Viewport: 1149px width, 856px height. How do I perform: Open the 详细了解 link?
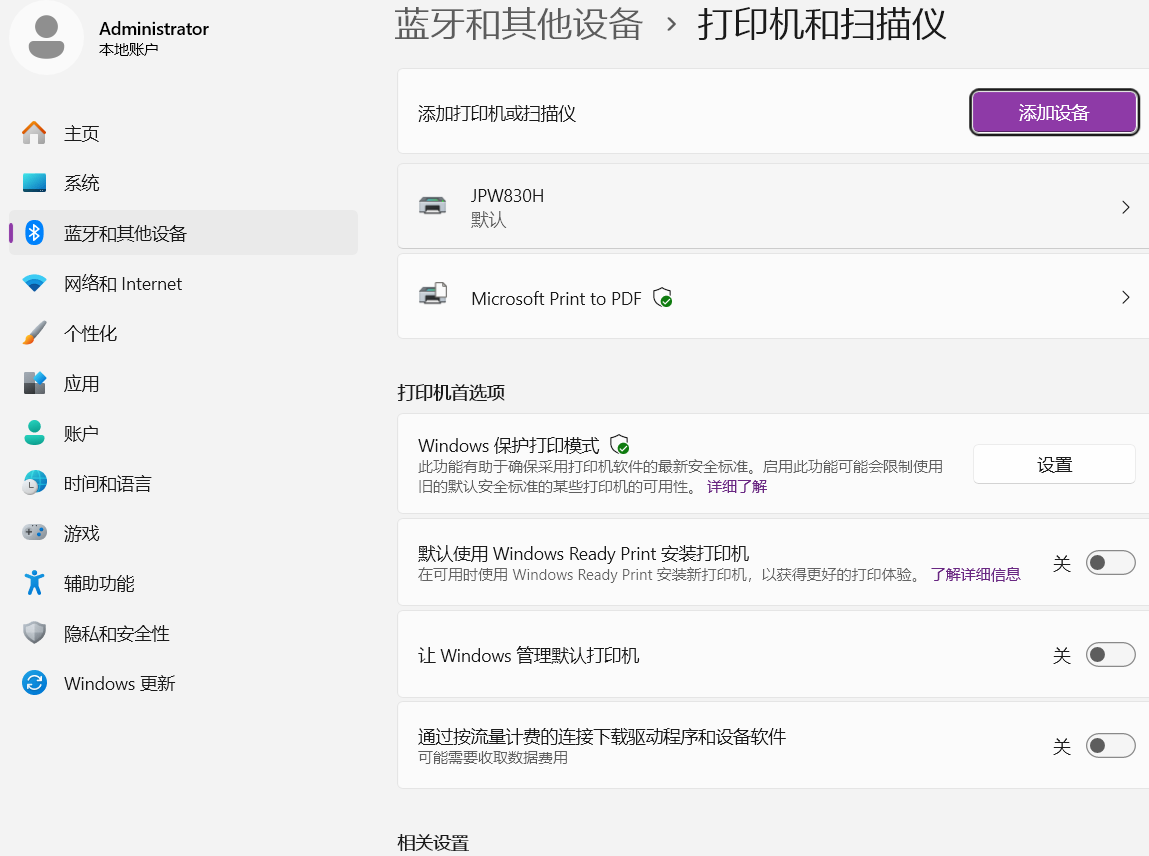coord(736,487)
